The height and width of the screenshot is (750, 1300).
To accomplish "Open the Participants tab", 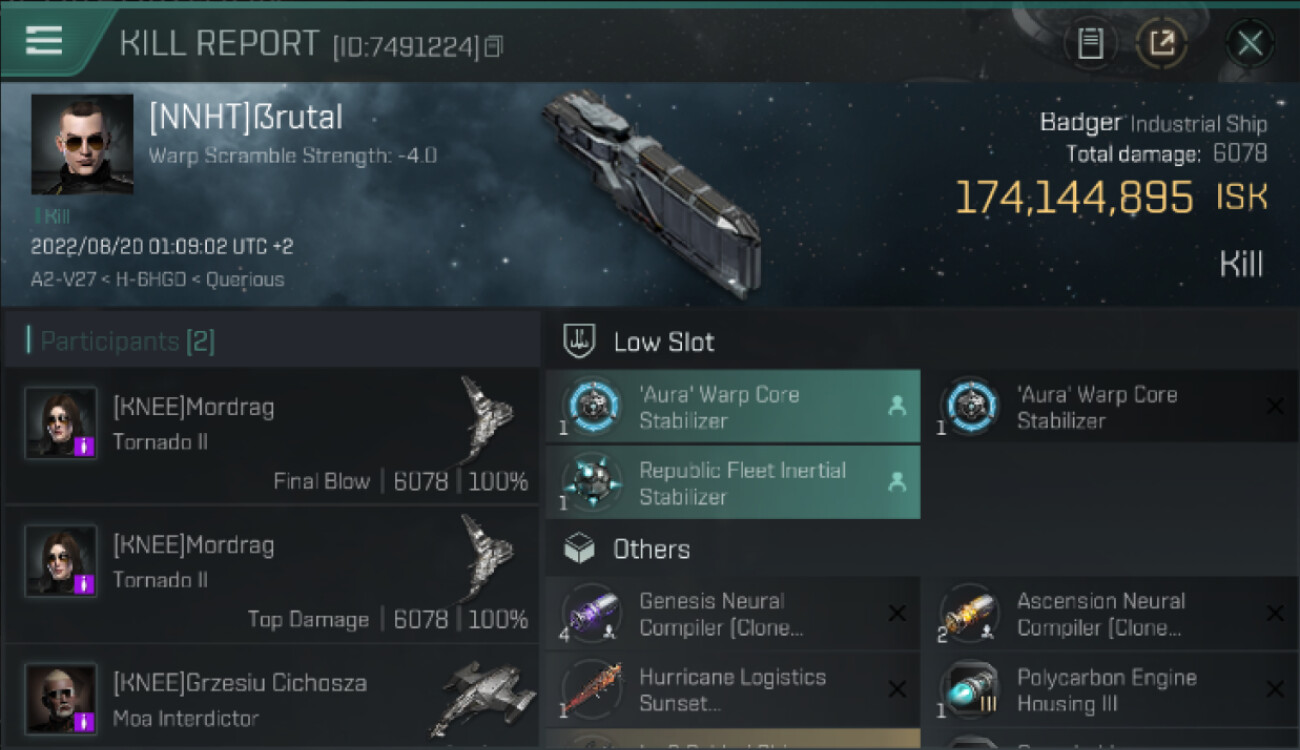I will point(127,342).
